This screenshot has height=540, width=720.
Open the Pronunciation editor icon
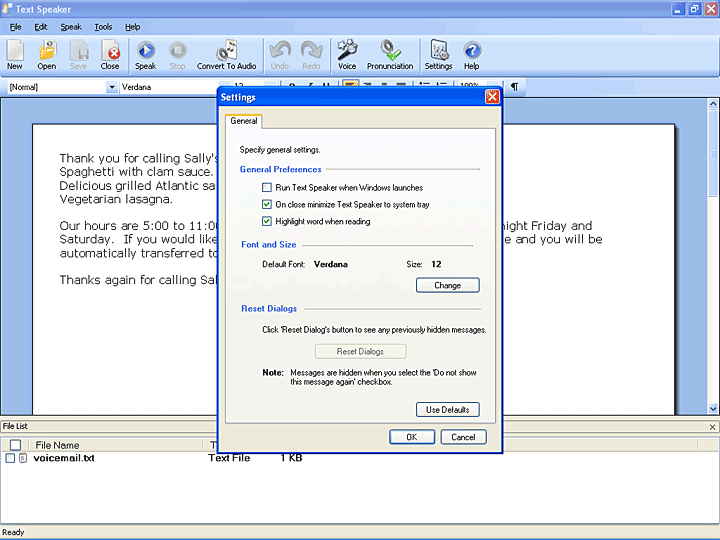coord(390,55)
